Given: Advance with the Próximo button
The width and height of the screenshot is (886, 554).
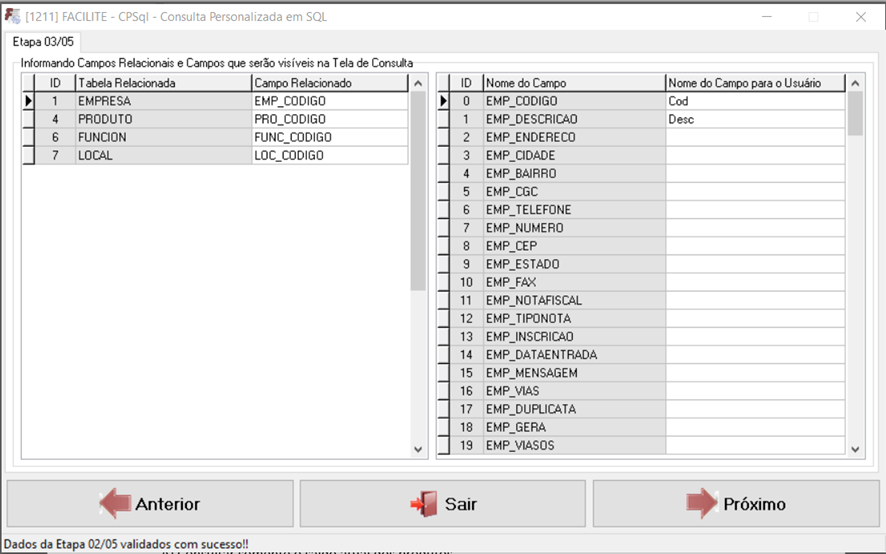Looking at the screenshot, I should (x=736, y=504).
